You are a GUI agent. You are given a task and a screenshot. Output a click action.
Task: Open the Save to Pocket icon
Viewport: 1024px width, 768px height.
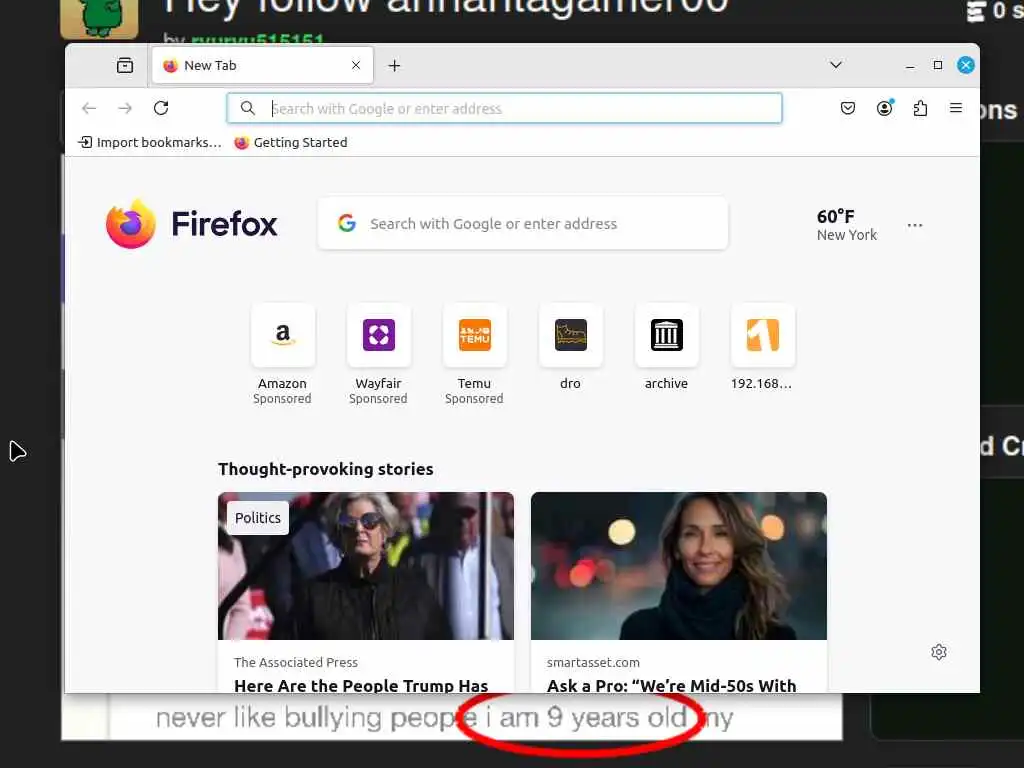pyautogui.click(x=848, y=108)
